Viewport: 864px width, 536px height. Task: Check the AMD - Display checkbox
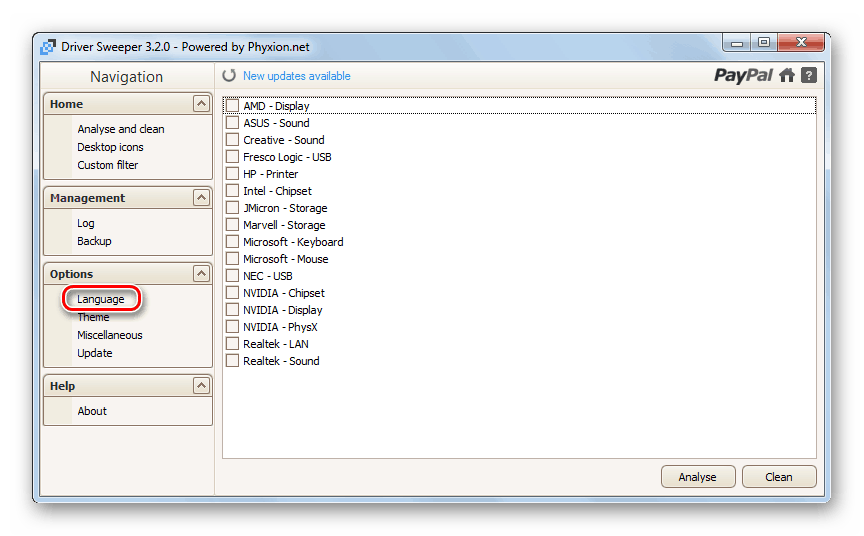click(x=233, y=105)
